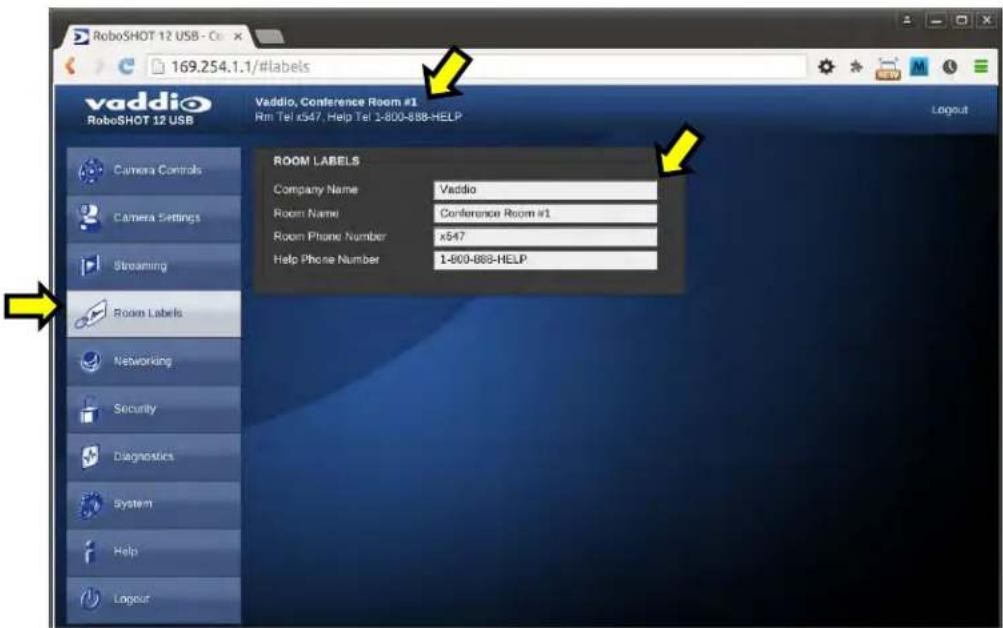The height and width of the screenshot is (628, 1003).
Task: Open Camera Controls joystick icon
Action: click(91, 171)
